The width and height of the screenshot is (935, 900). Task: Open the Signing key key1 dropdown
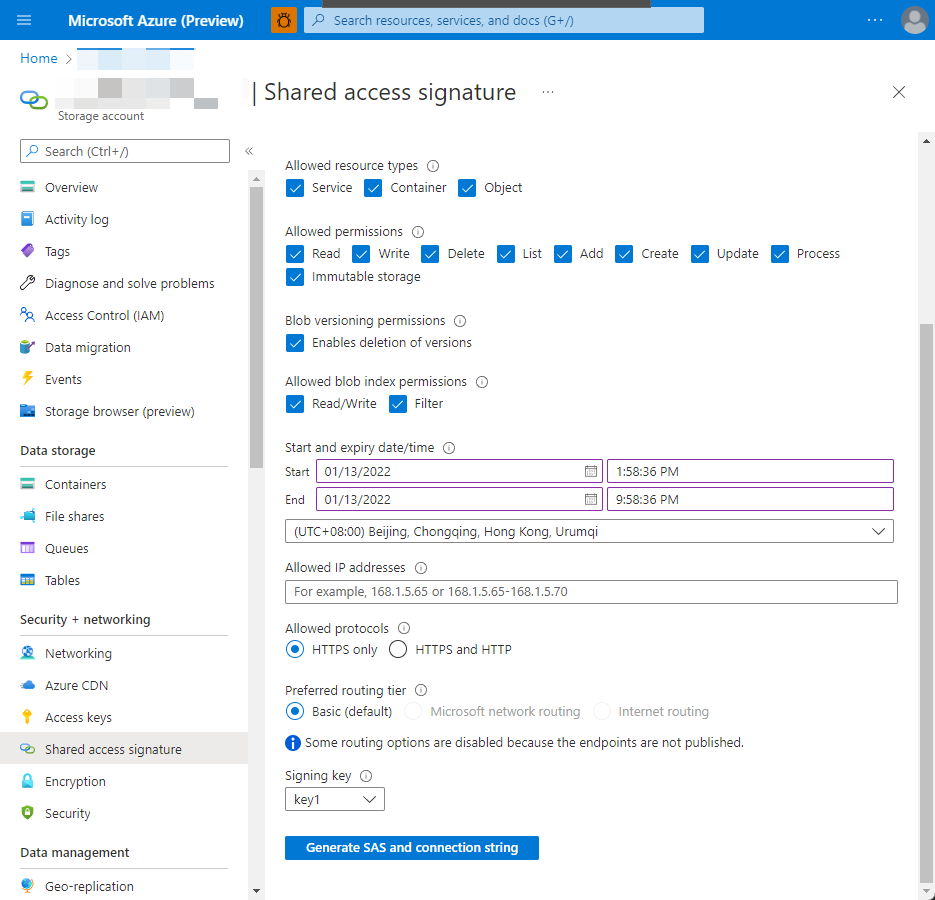click(335, 799)
